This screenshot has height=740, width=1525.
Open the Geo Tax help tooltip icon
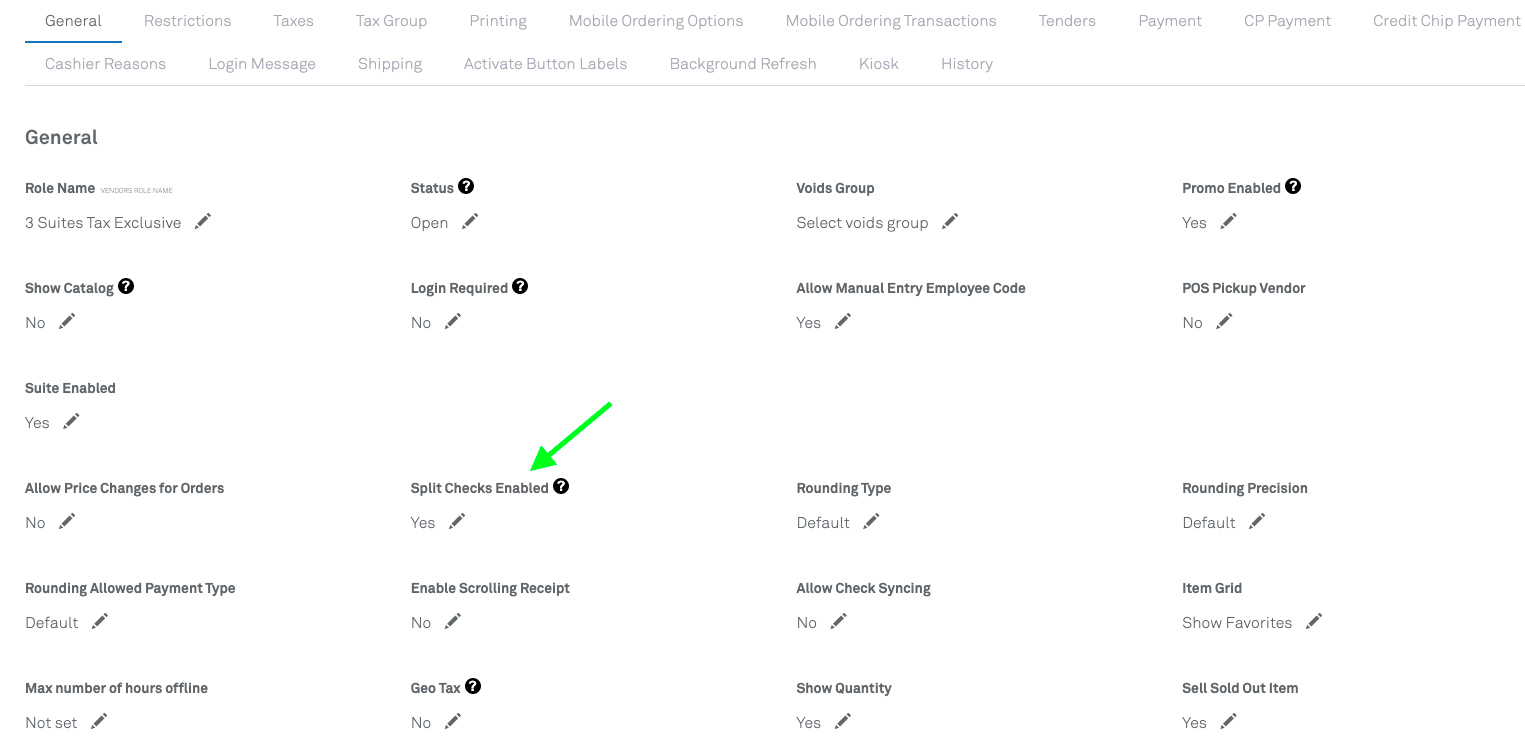tap(473, 687)
